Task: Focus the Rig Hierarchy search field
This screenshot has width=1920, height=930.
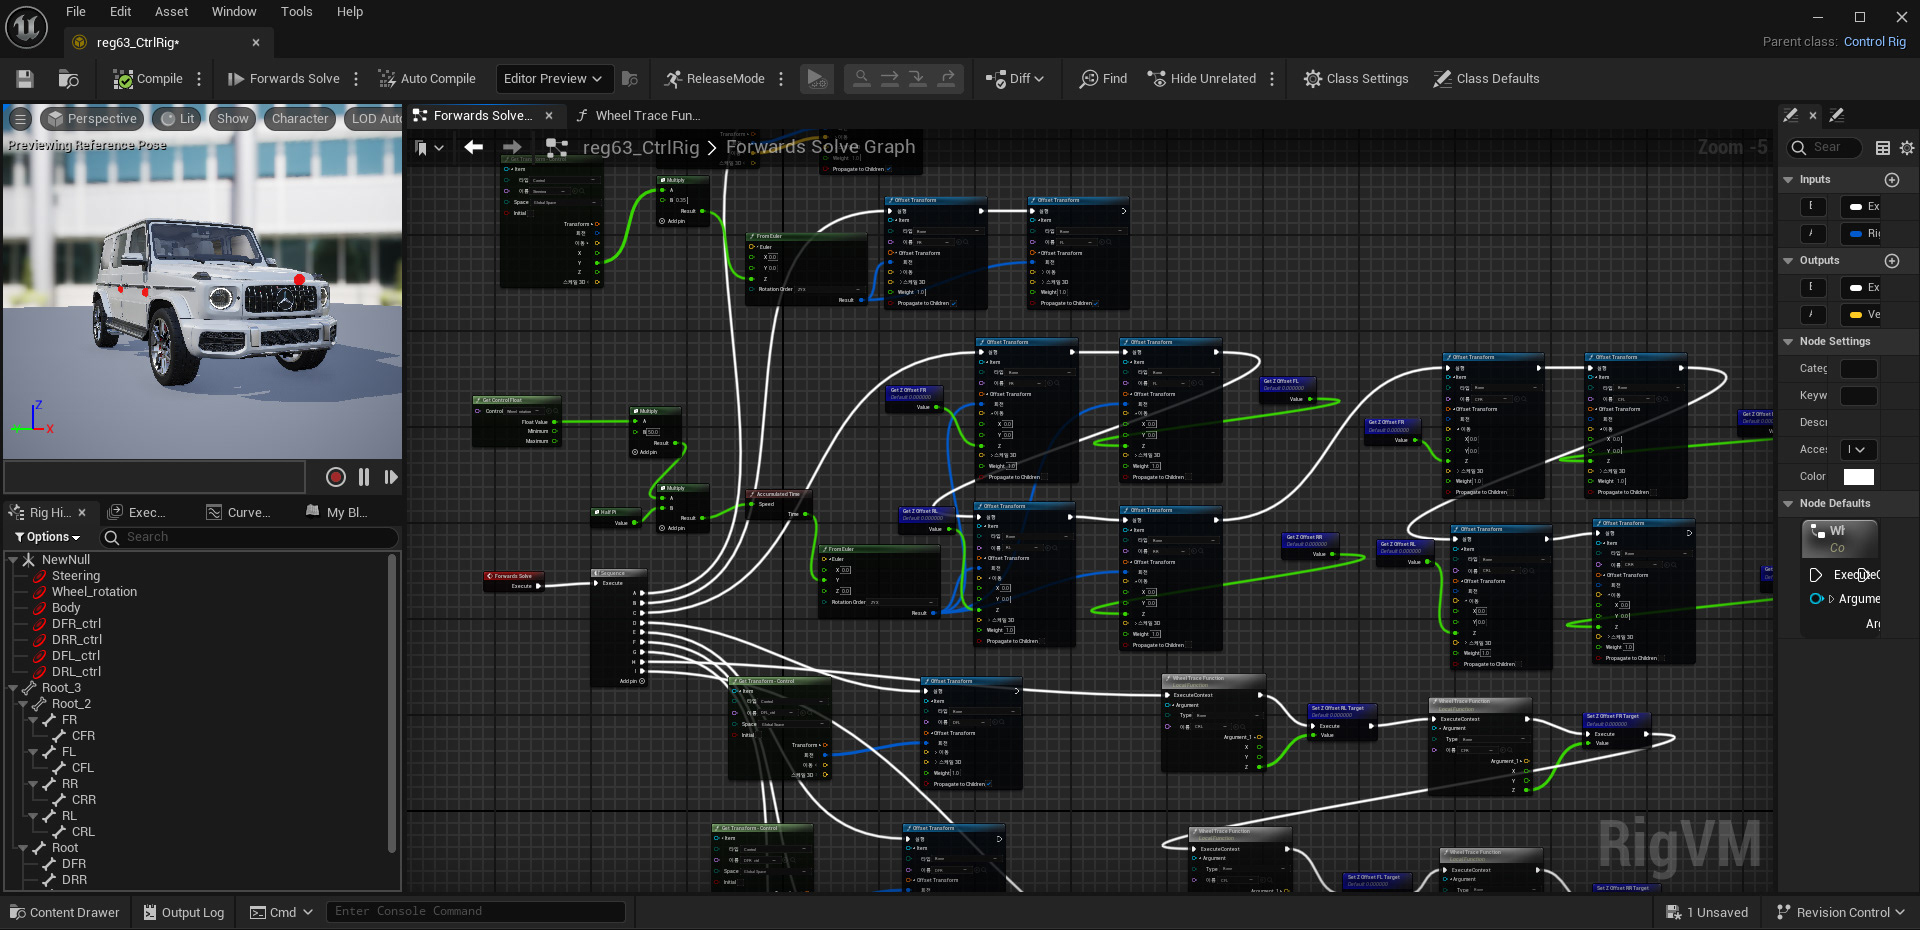Action: pos(250,537)
